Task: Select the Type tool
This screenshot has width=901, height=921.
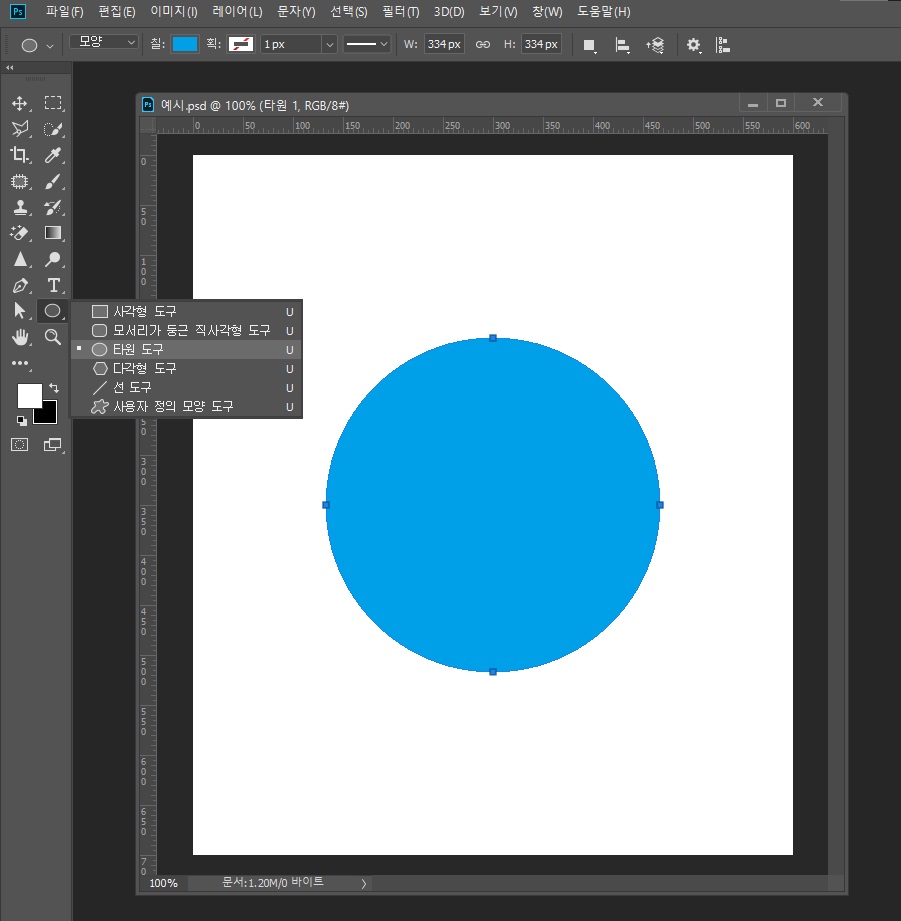Action: coord(53,285)
